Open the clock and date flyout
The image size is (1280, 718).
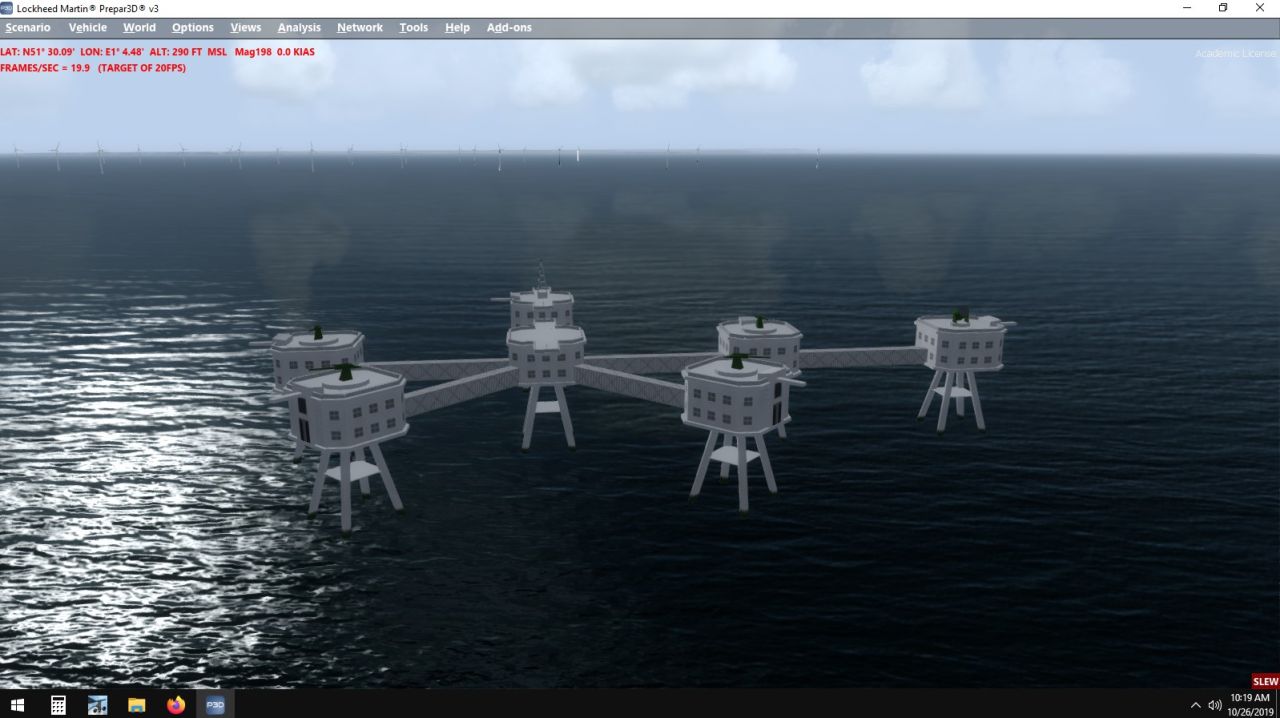[x=1249, y=704]
